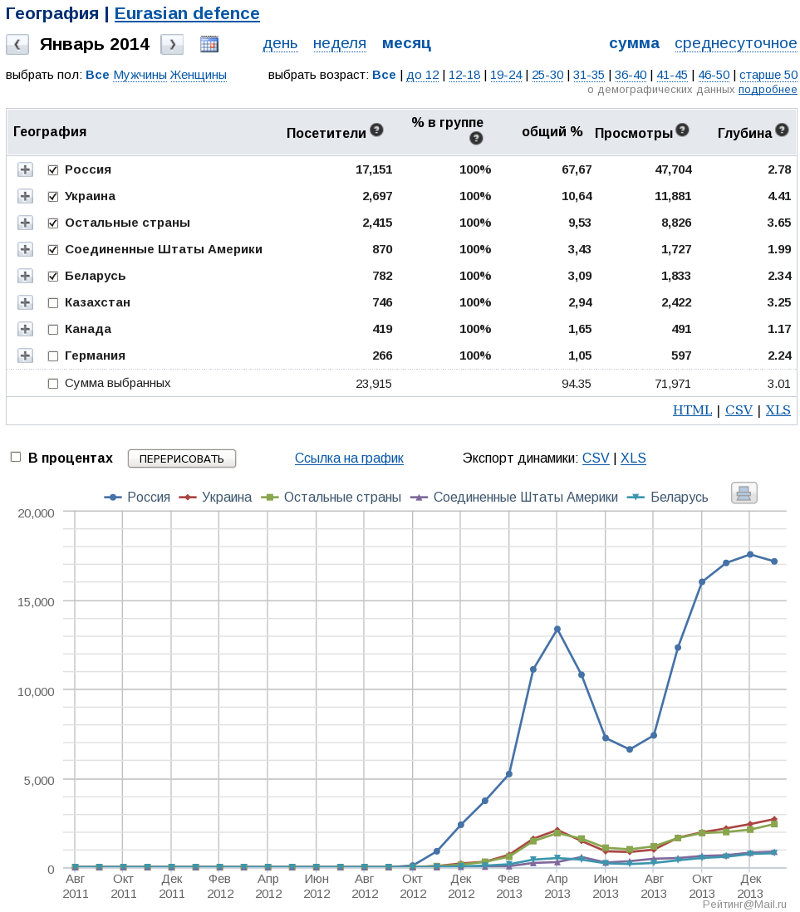Check the Германия checkbox
The image size is (800, 912).
[x=53, y=356]
